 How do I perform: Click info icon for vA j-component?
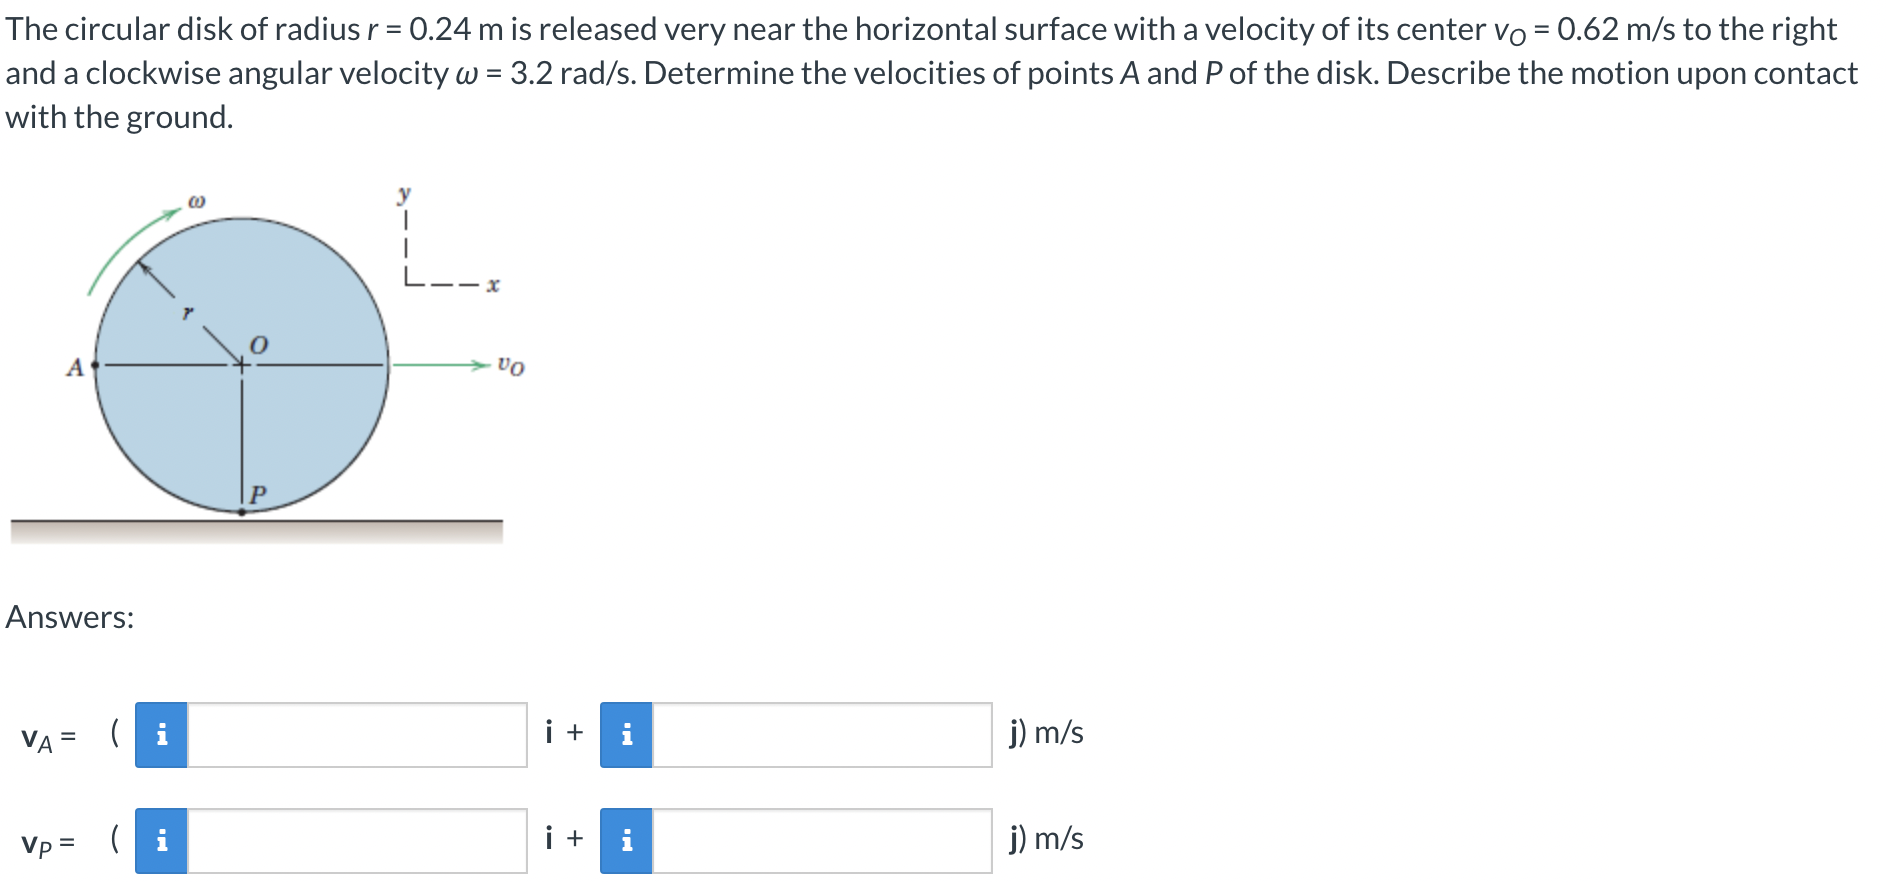pos(626,735)
